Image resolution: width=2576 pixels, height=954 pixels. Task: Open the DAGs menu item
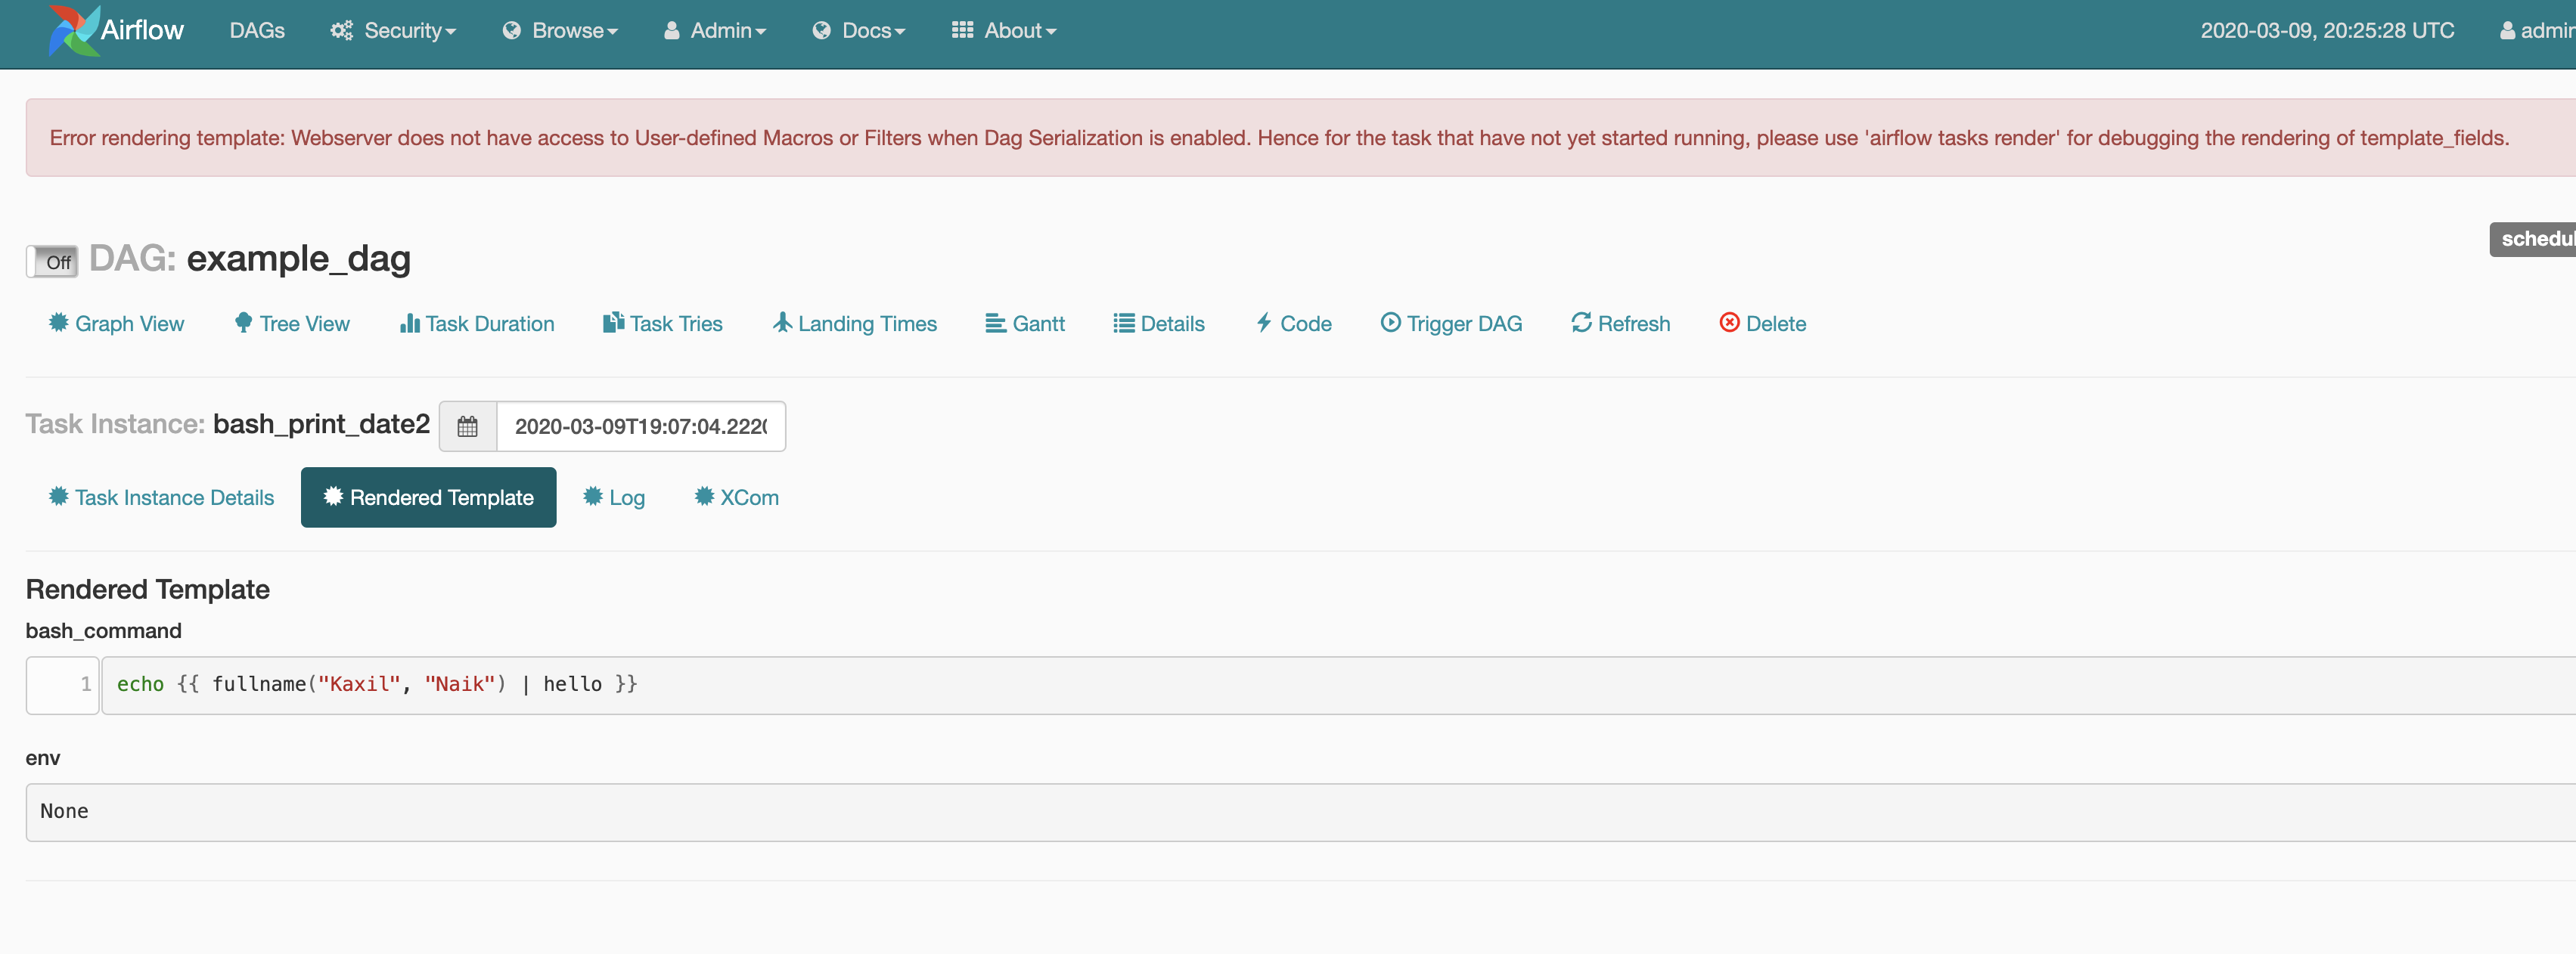(257, 31)
